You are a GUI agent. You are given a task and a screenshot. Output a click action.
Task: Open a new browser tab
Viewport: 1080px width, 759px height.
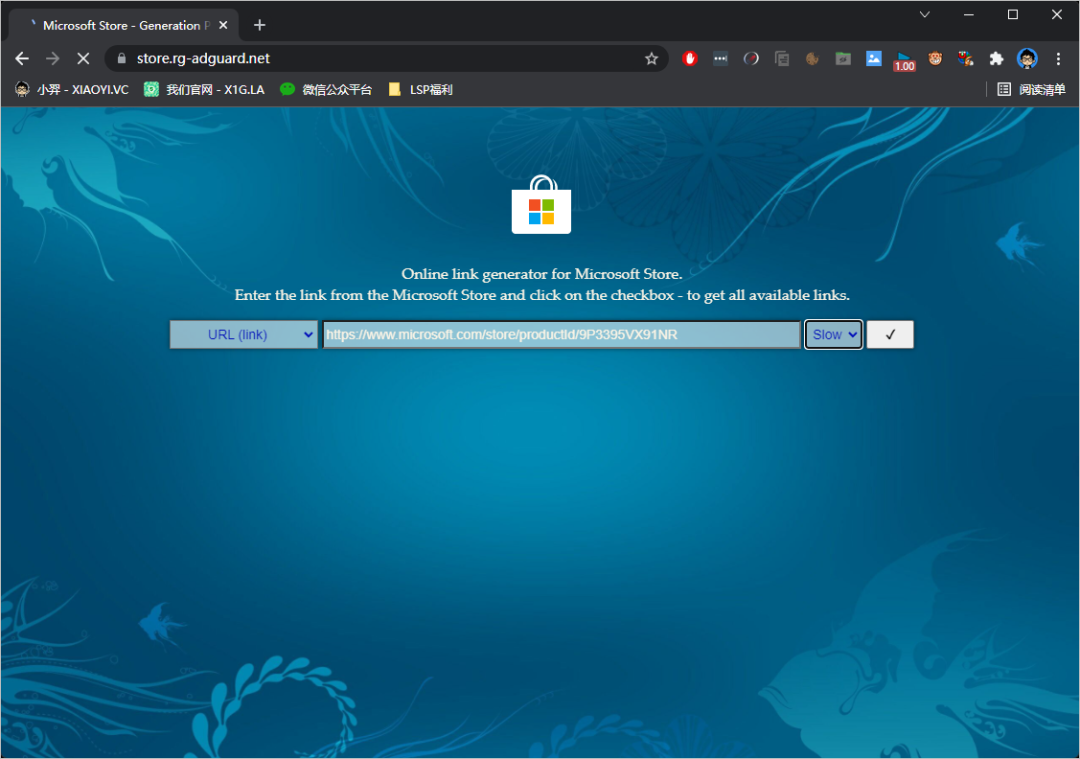[260, 25]
